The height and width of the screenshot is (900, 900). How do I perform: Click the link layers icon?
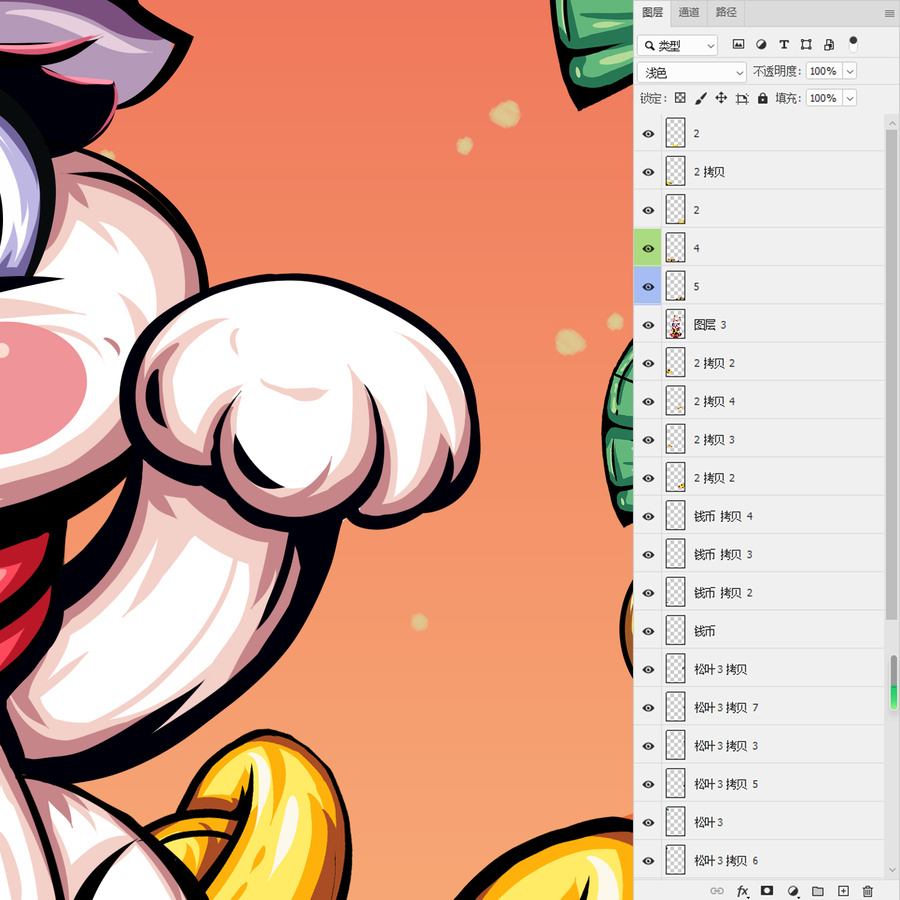click(x=717, y=891)
